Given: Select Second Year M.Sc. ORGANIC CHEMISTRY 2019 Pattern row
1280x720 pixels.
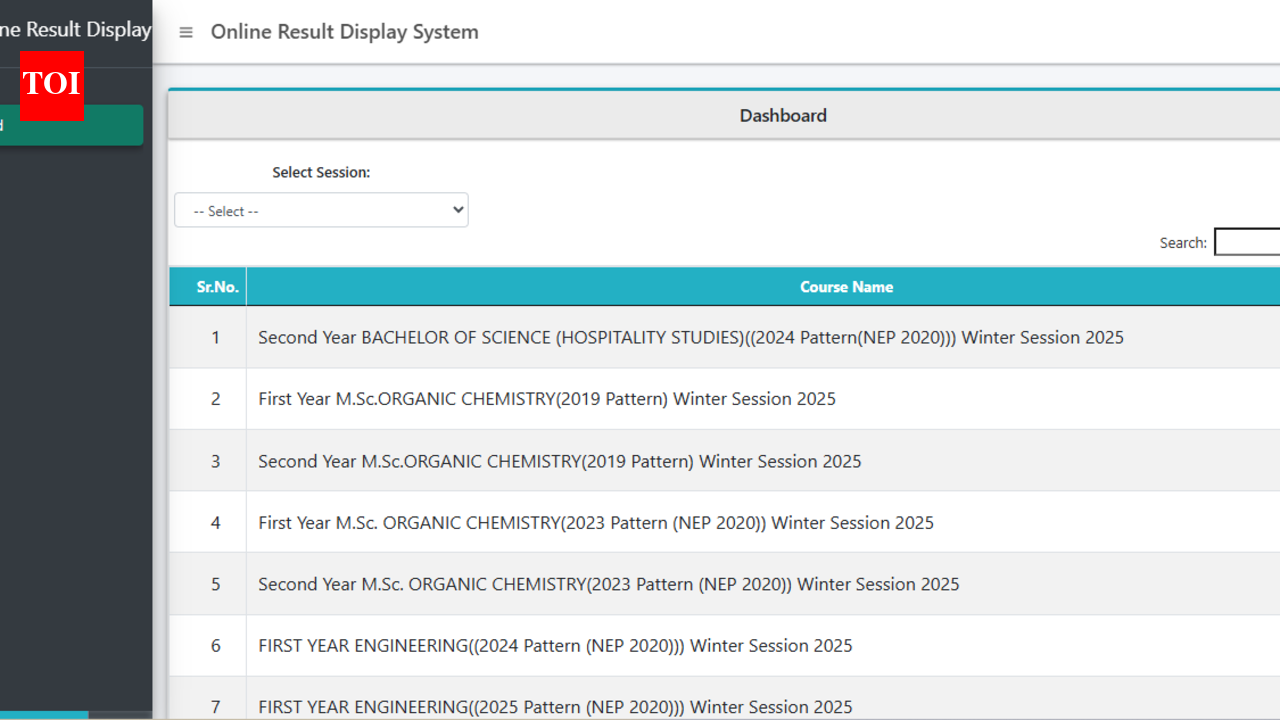Looking at the screenshot, I should [x=559, y=460].
